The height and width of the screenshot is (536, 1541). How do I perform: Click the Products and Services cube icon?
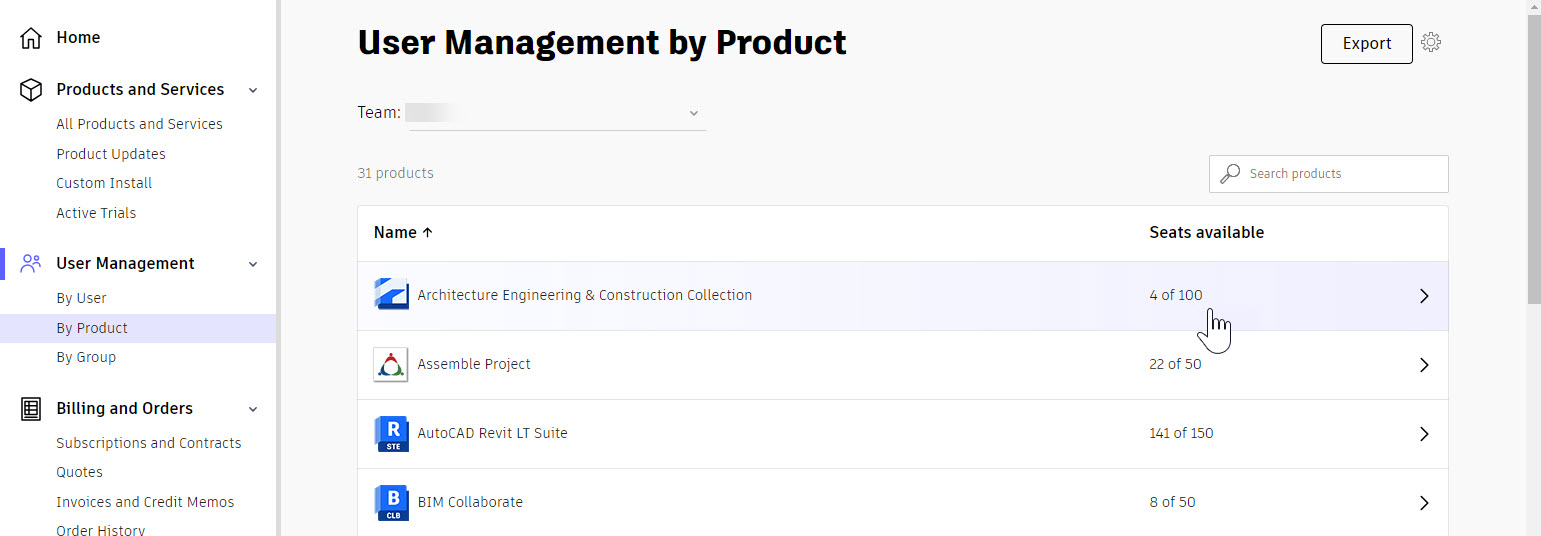point(31,90)
